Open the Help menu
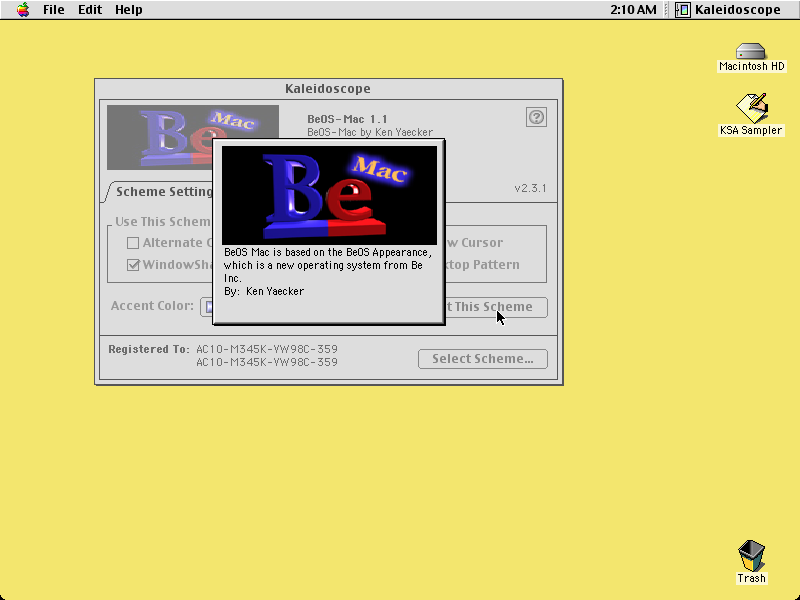This screenshot has height=600, width=800. (129, 10)
